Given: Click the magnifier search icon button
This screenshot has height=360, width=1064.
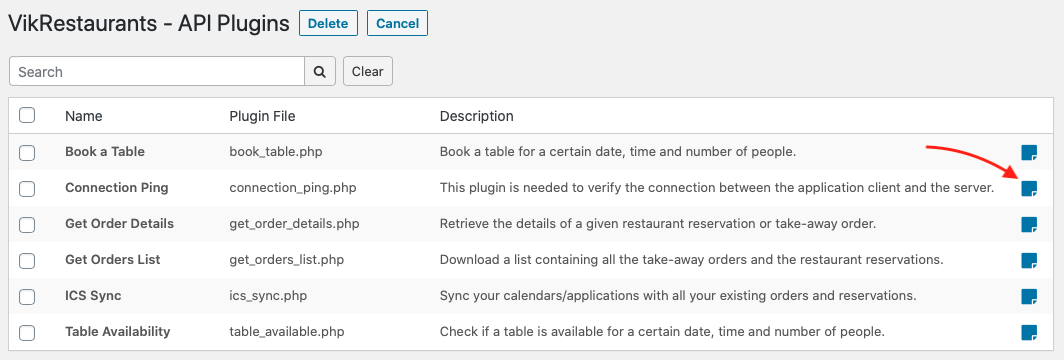Looking at the screenshot, I should (x=320, y=71).
